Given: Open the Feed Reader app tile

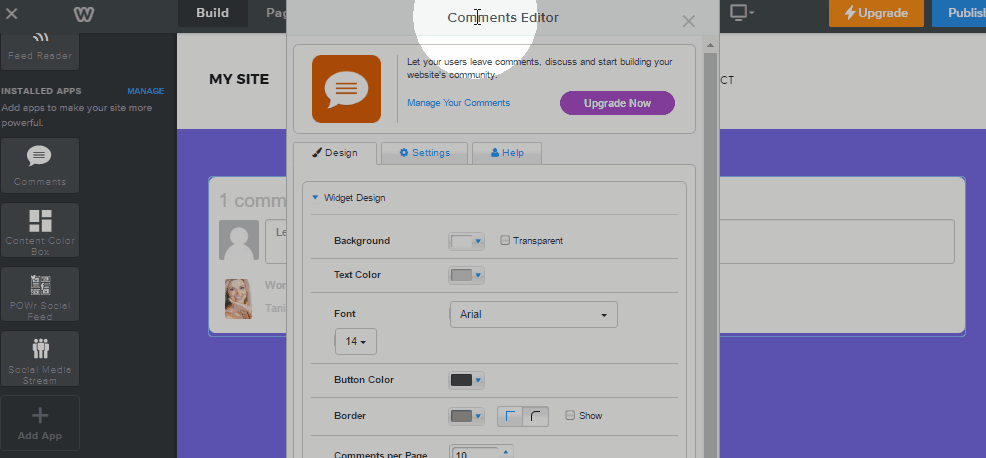Looking at the screenshot, I should [x=40, y=50].
